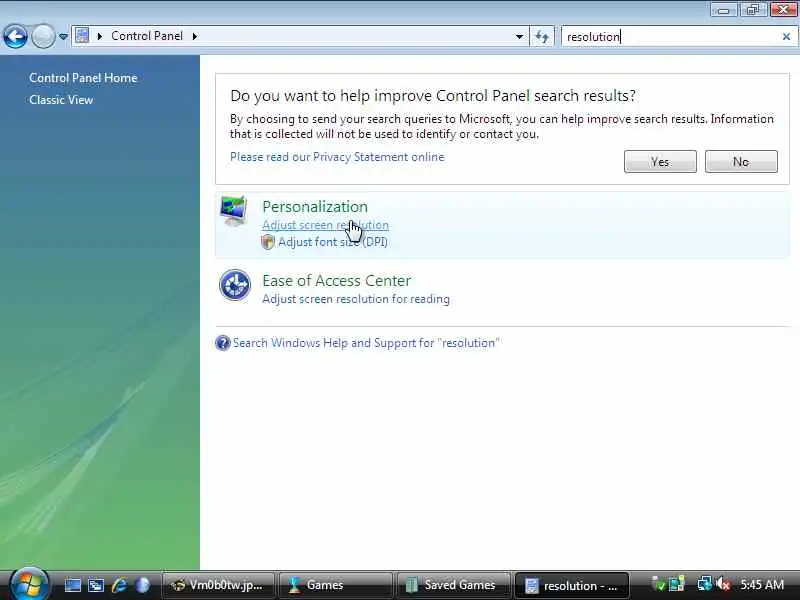Switch to the Games taskbar window
800x600 pixels.
(x=336, y=585)
